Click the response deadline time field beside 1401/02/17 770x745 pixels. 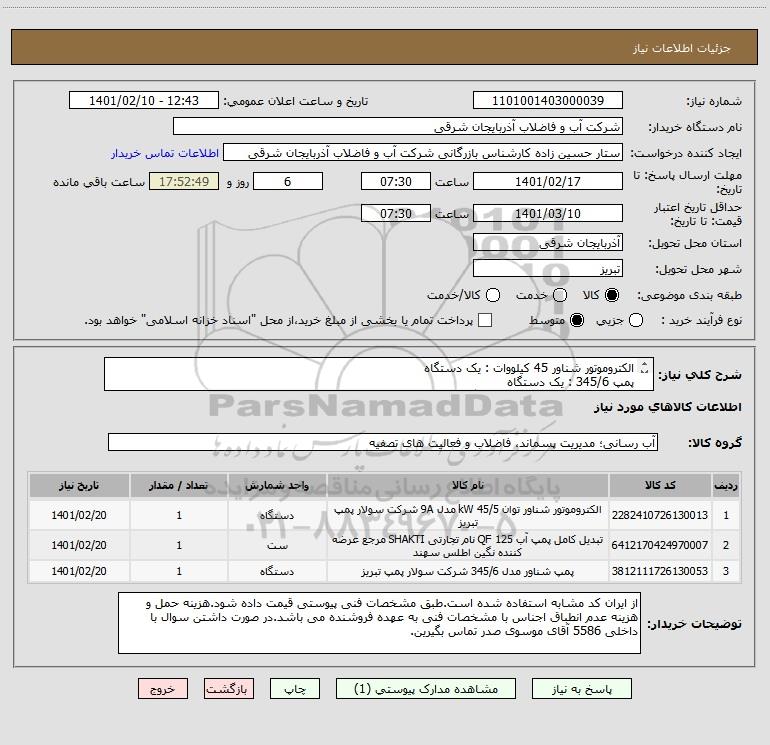pyautogui.click(x=396, y=181)
